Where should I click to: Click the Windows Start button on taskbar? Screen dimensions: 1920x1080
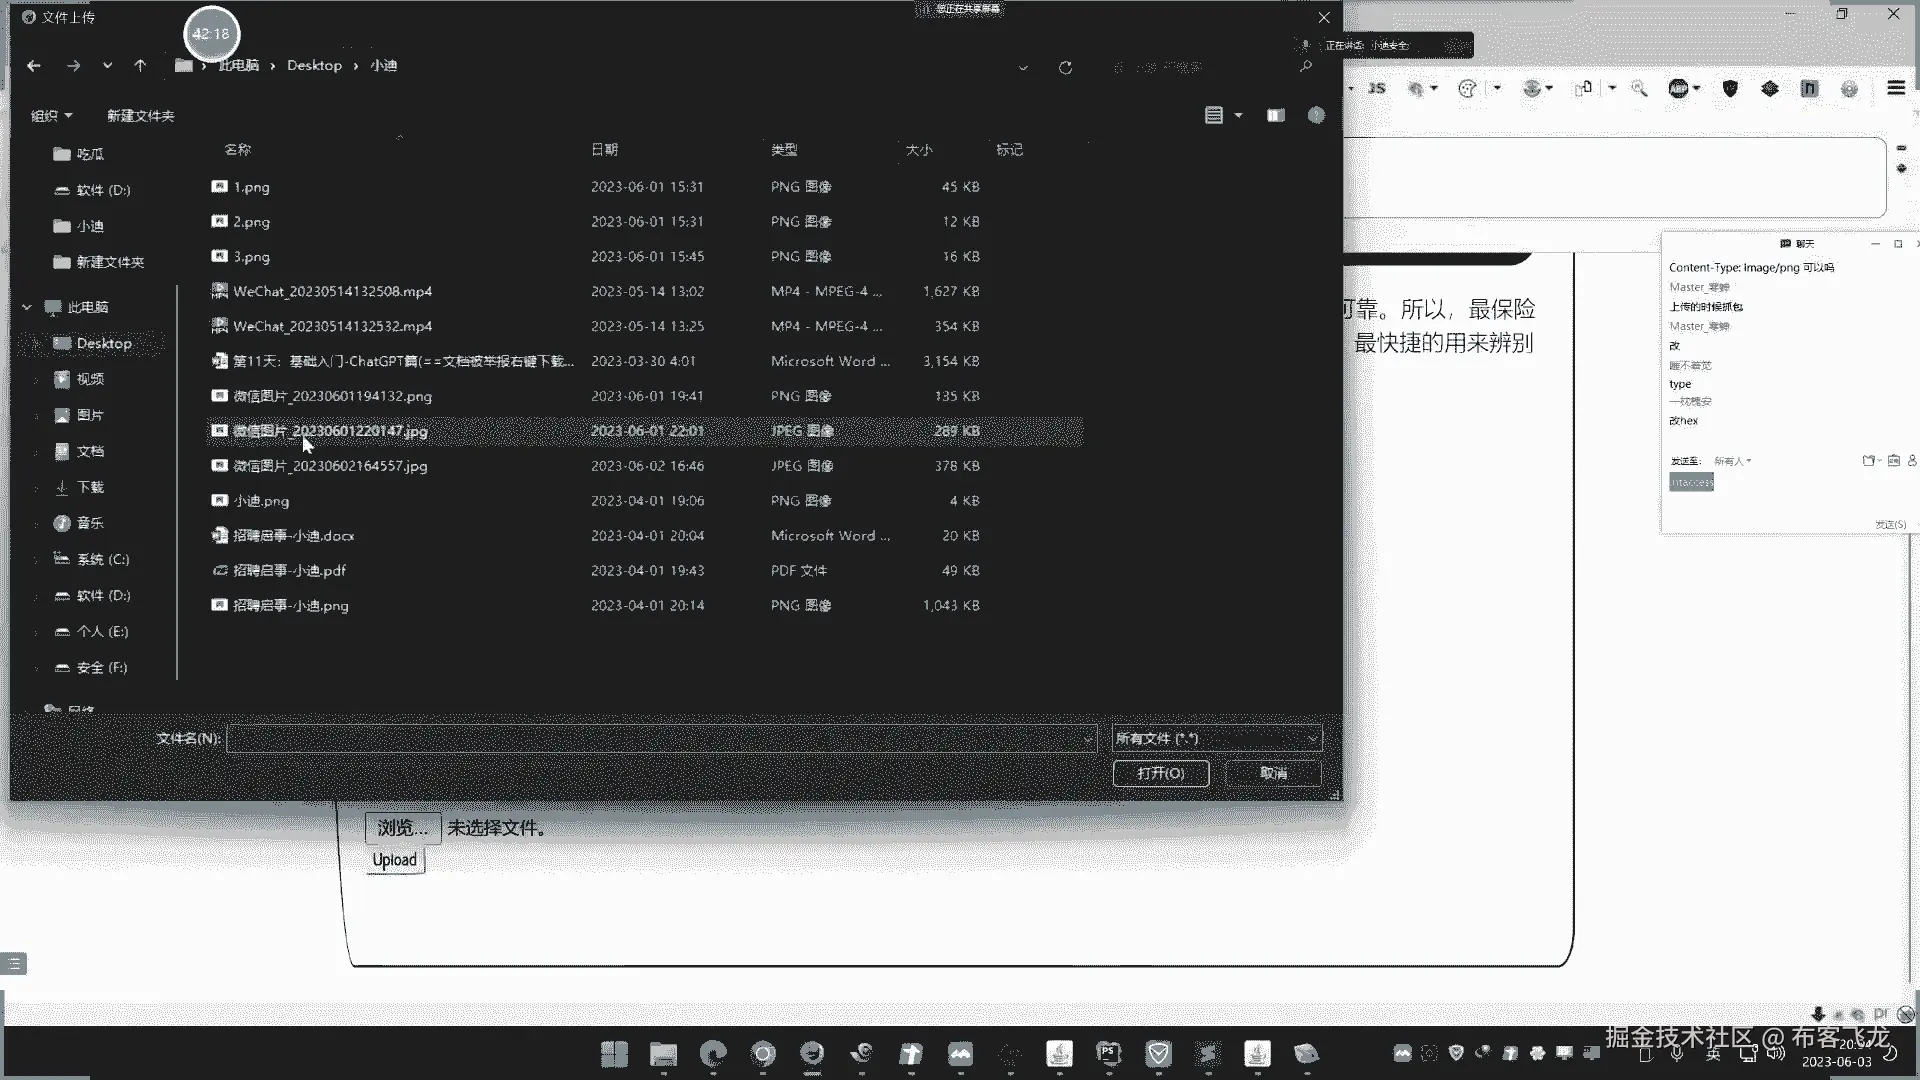[x=614, y=1053]
